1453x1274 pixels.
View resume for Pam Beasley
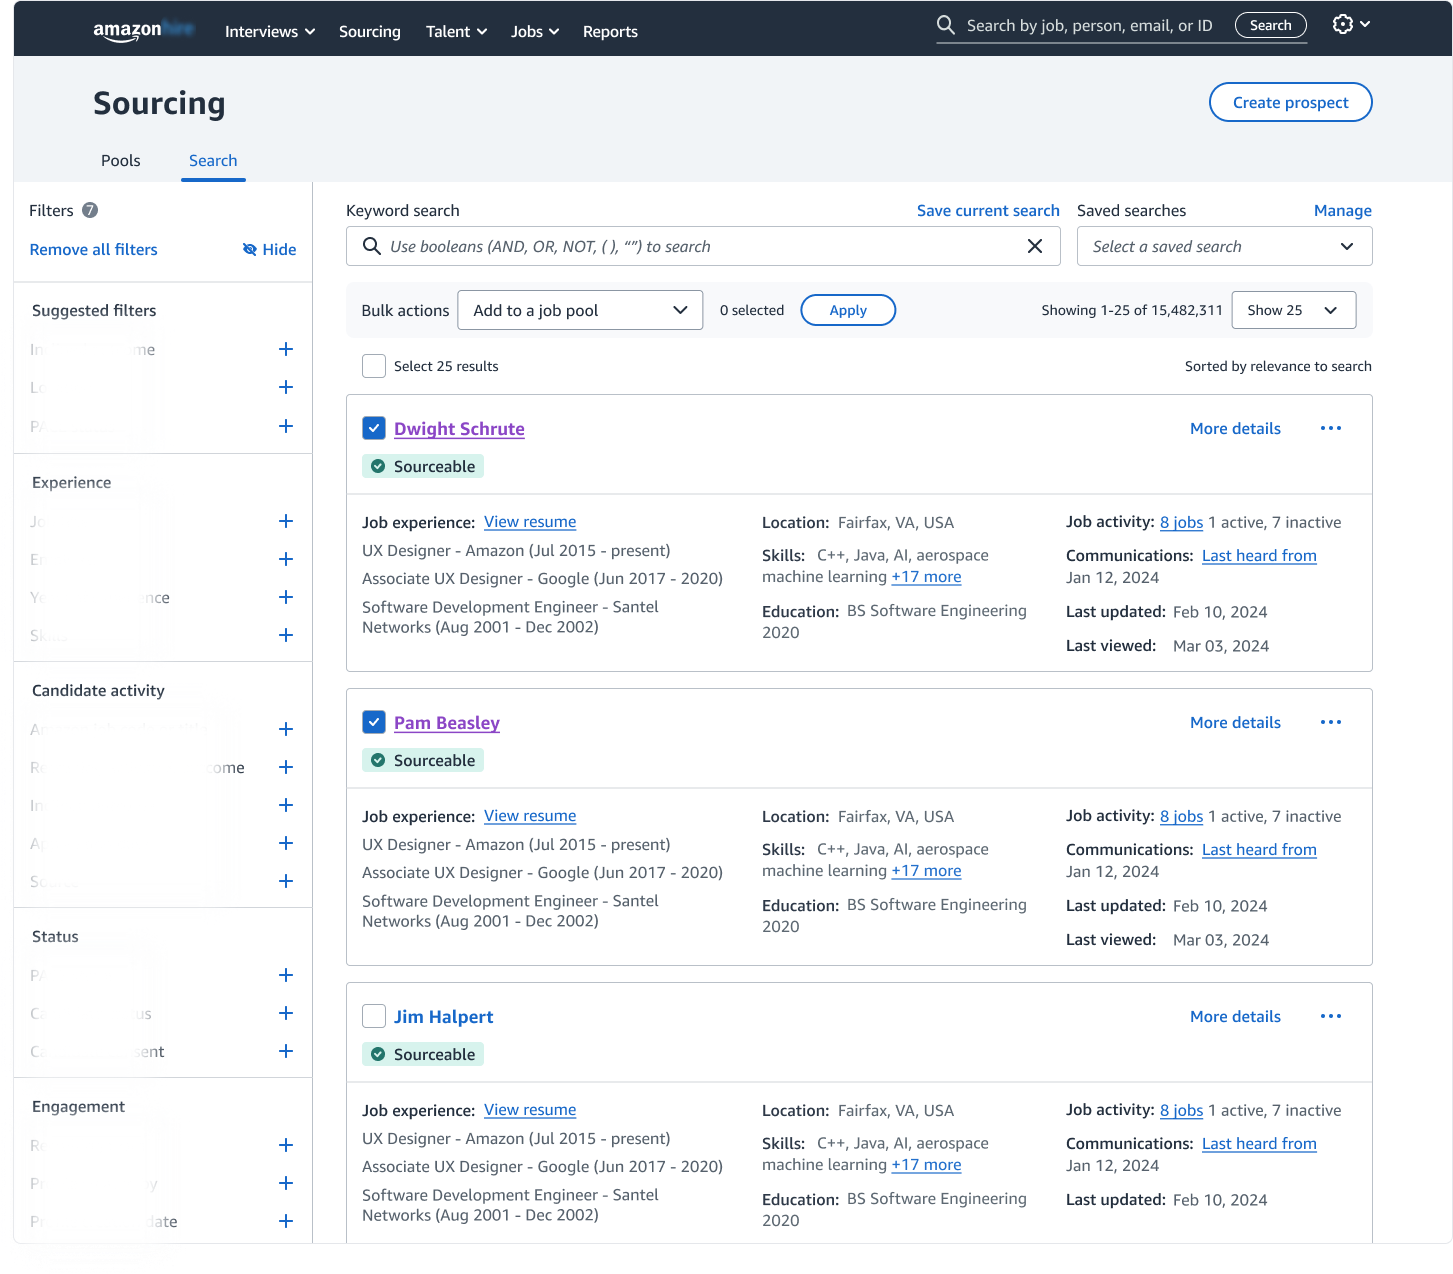click(x=530, y=816)
